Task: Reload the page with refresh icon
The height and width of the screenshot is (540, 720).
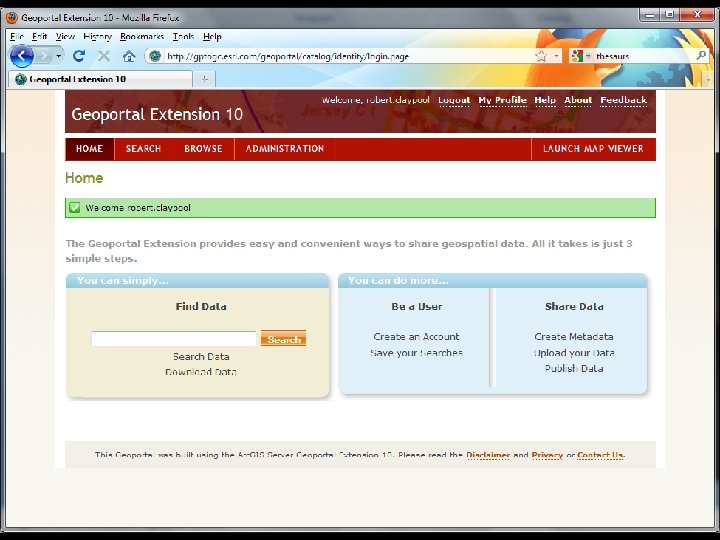Action: tap(79, 56)
